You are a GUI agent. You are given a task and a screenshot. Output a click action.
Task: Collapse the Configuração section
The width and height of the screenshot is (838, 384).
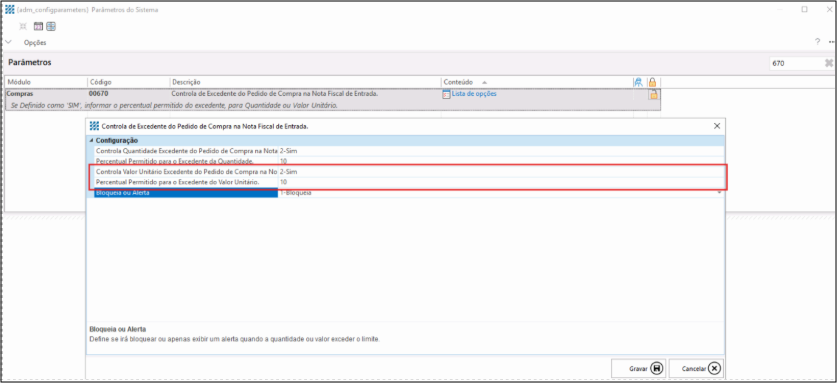[x=91, y=140]
